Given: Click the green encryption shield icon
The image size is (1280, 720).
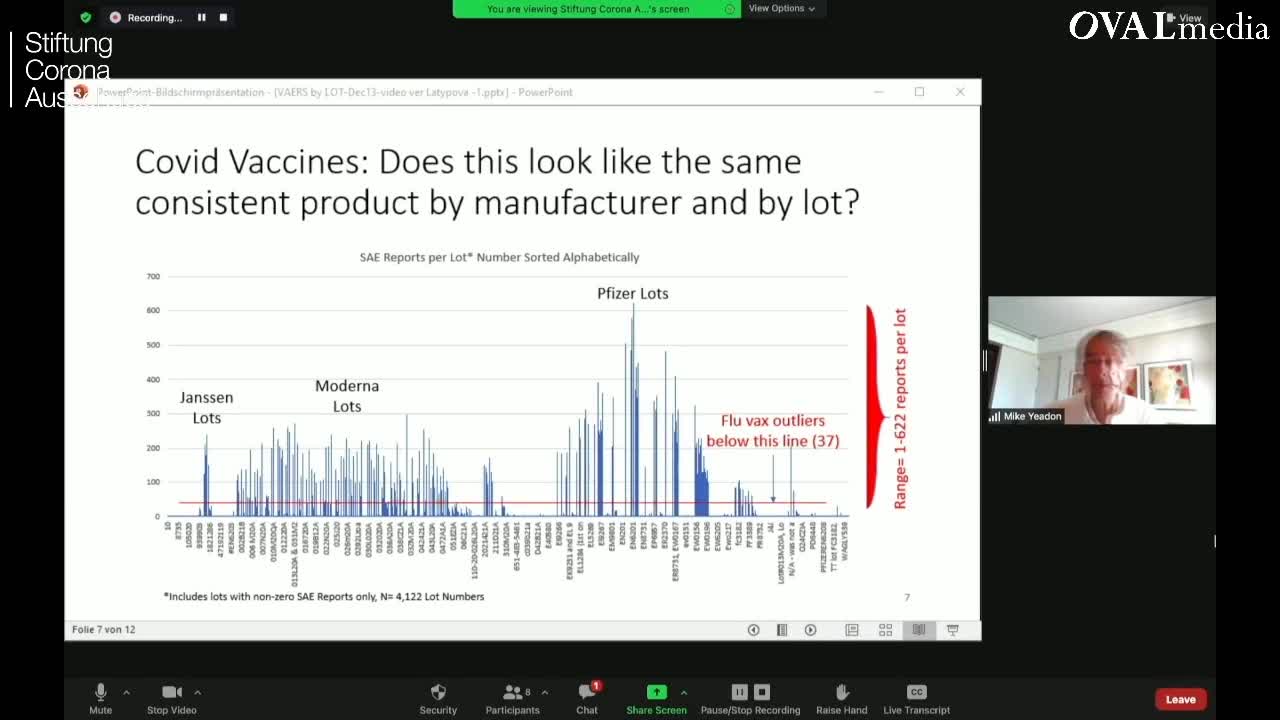Looking at the screenshot, I should [86, 17].
